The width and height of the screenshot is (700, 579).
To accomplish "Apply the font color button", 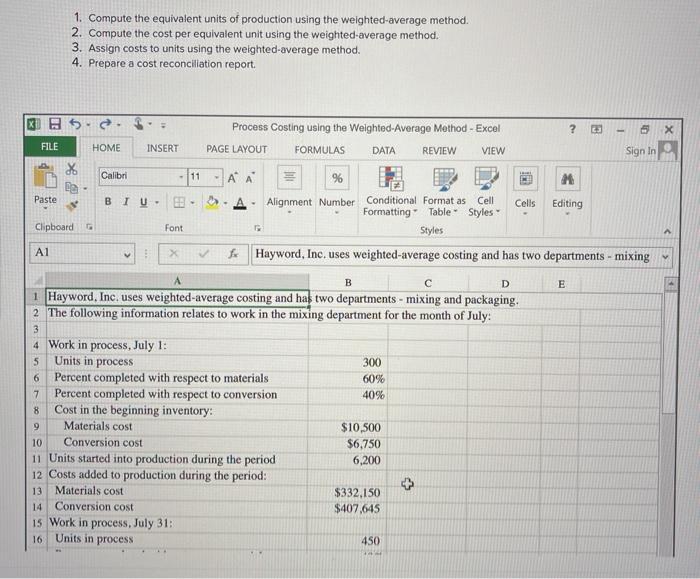I will pos(240,204).
